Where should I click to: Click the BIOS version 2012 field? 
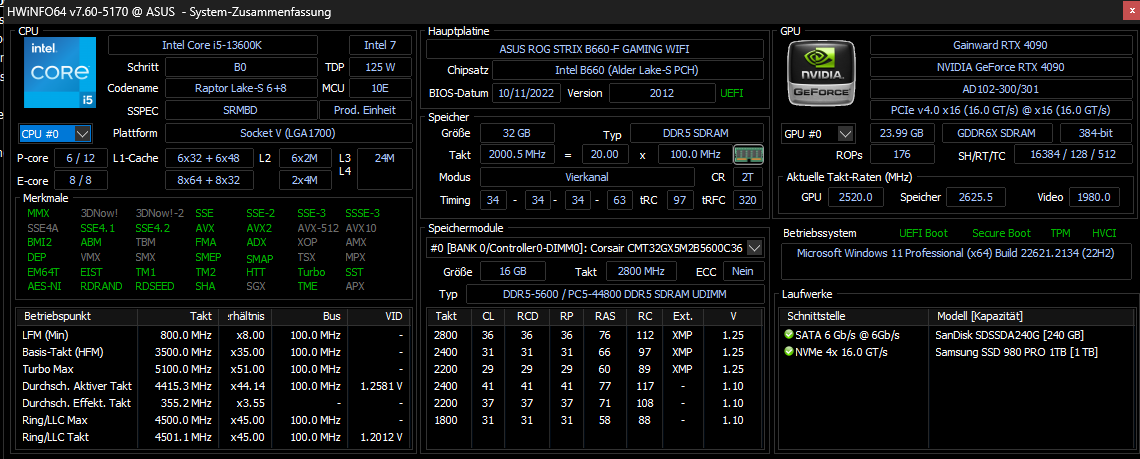(662, 93)
